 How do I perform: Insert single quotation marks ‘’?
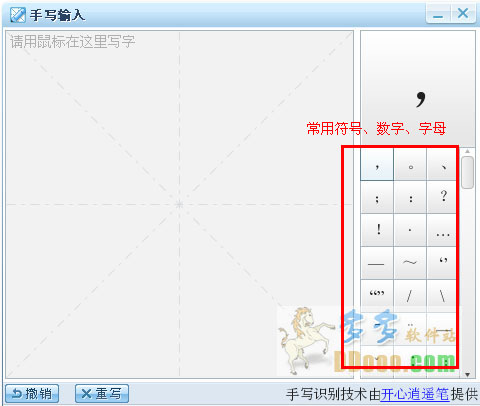coord(442,263)
